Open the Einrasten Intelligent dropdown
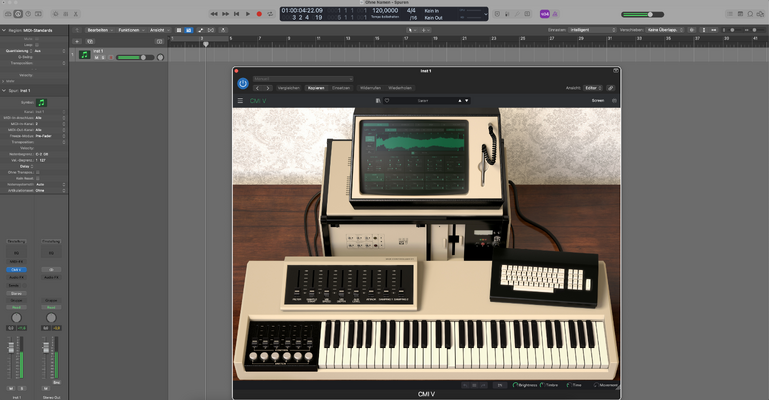 point(592,30)
